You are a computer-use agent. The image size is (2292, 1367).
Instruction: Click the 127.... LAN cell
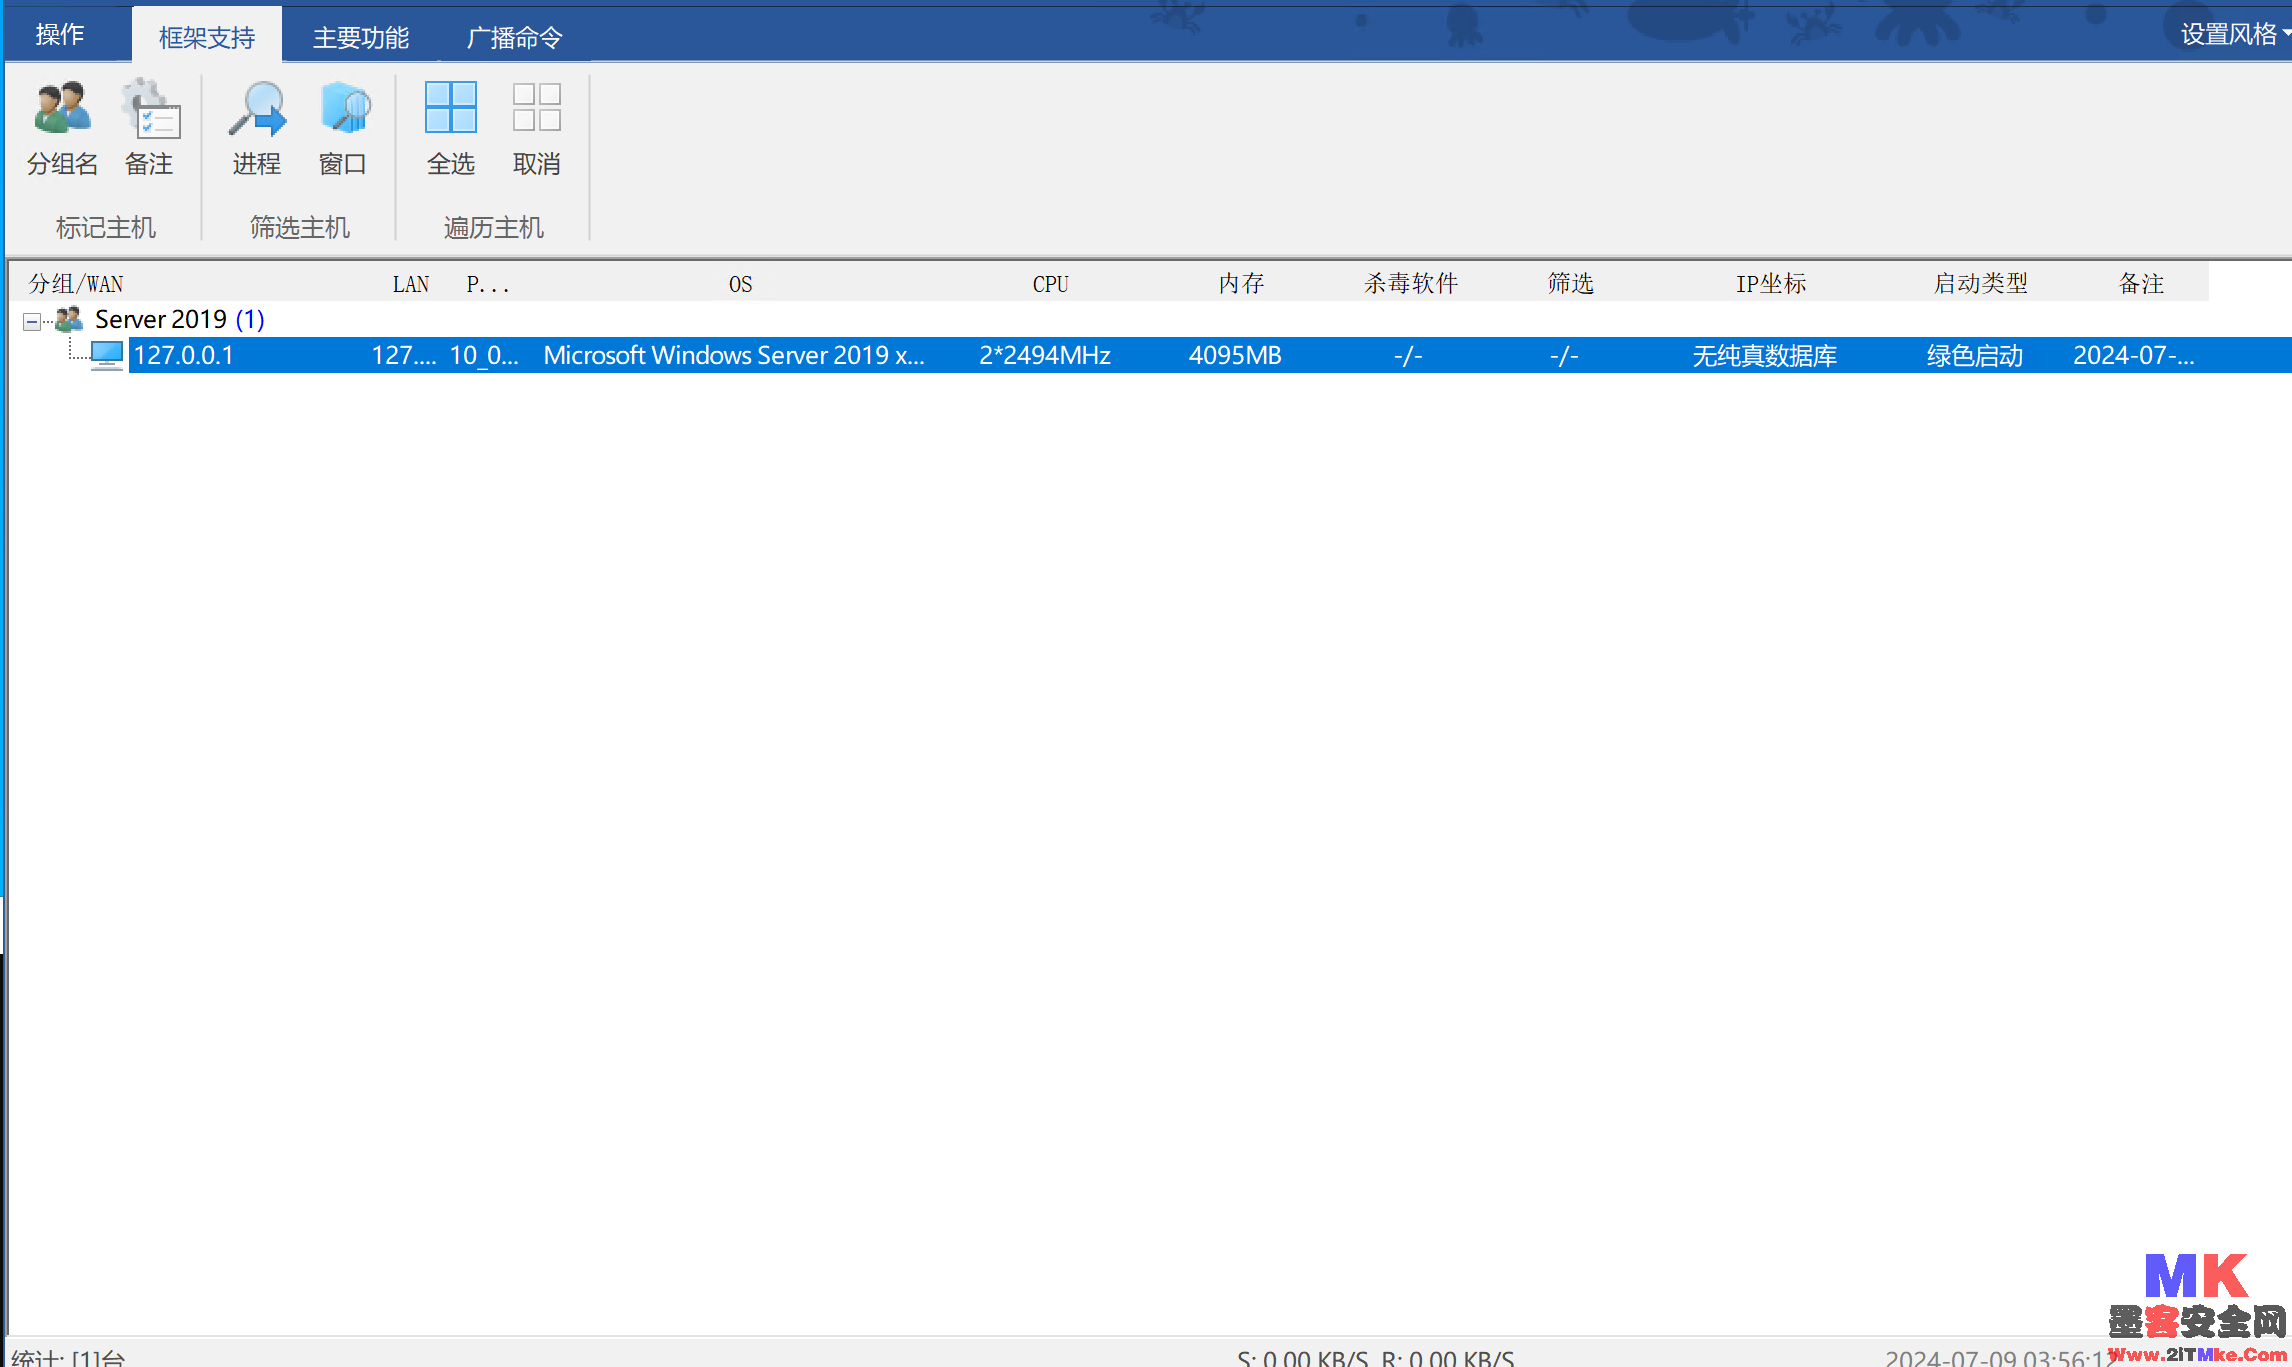pyautogui.click(x=404, y=355)
